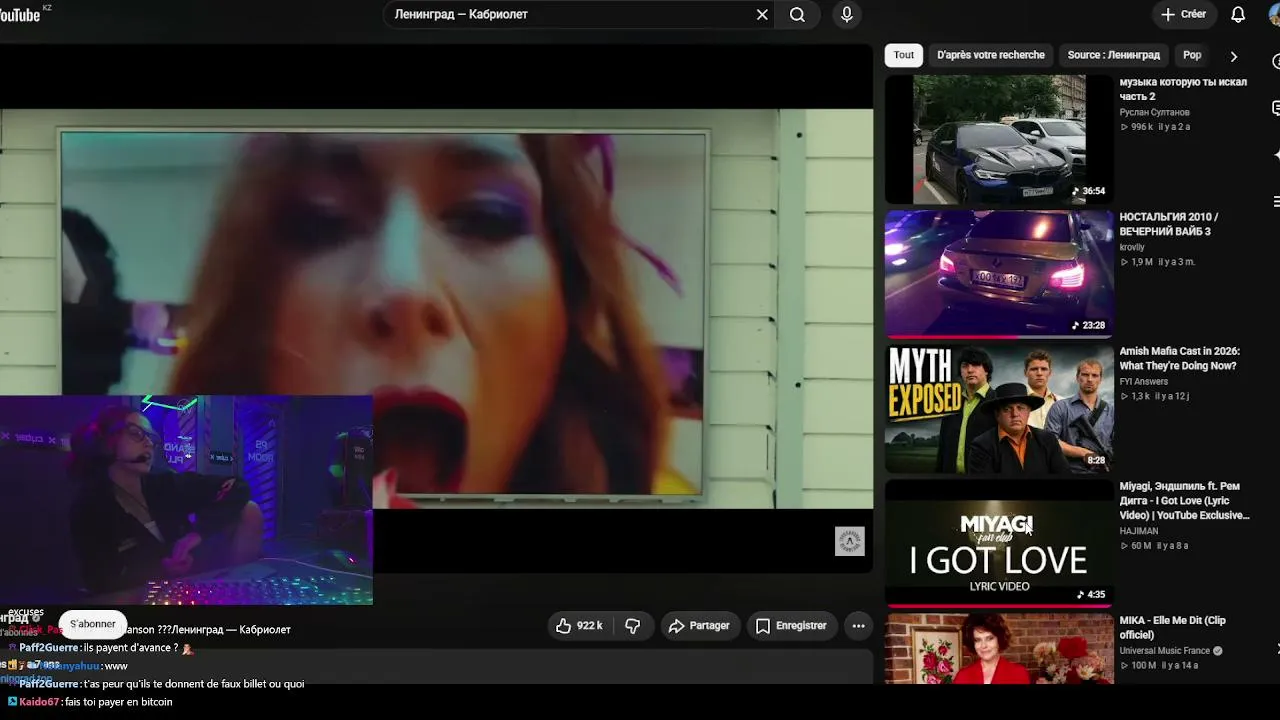
Task: Open the title Amish Mafia Cast in 2026
Action: tap(1180, 359)
